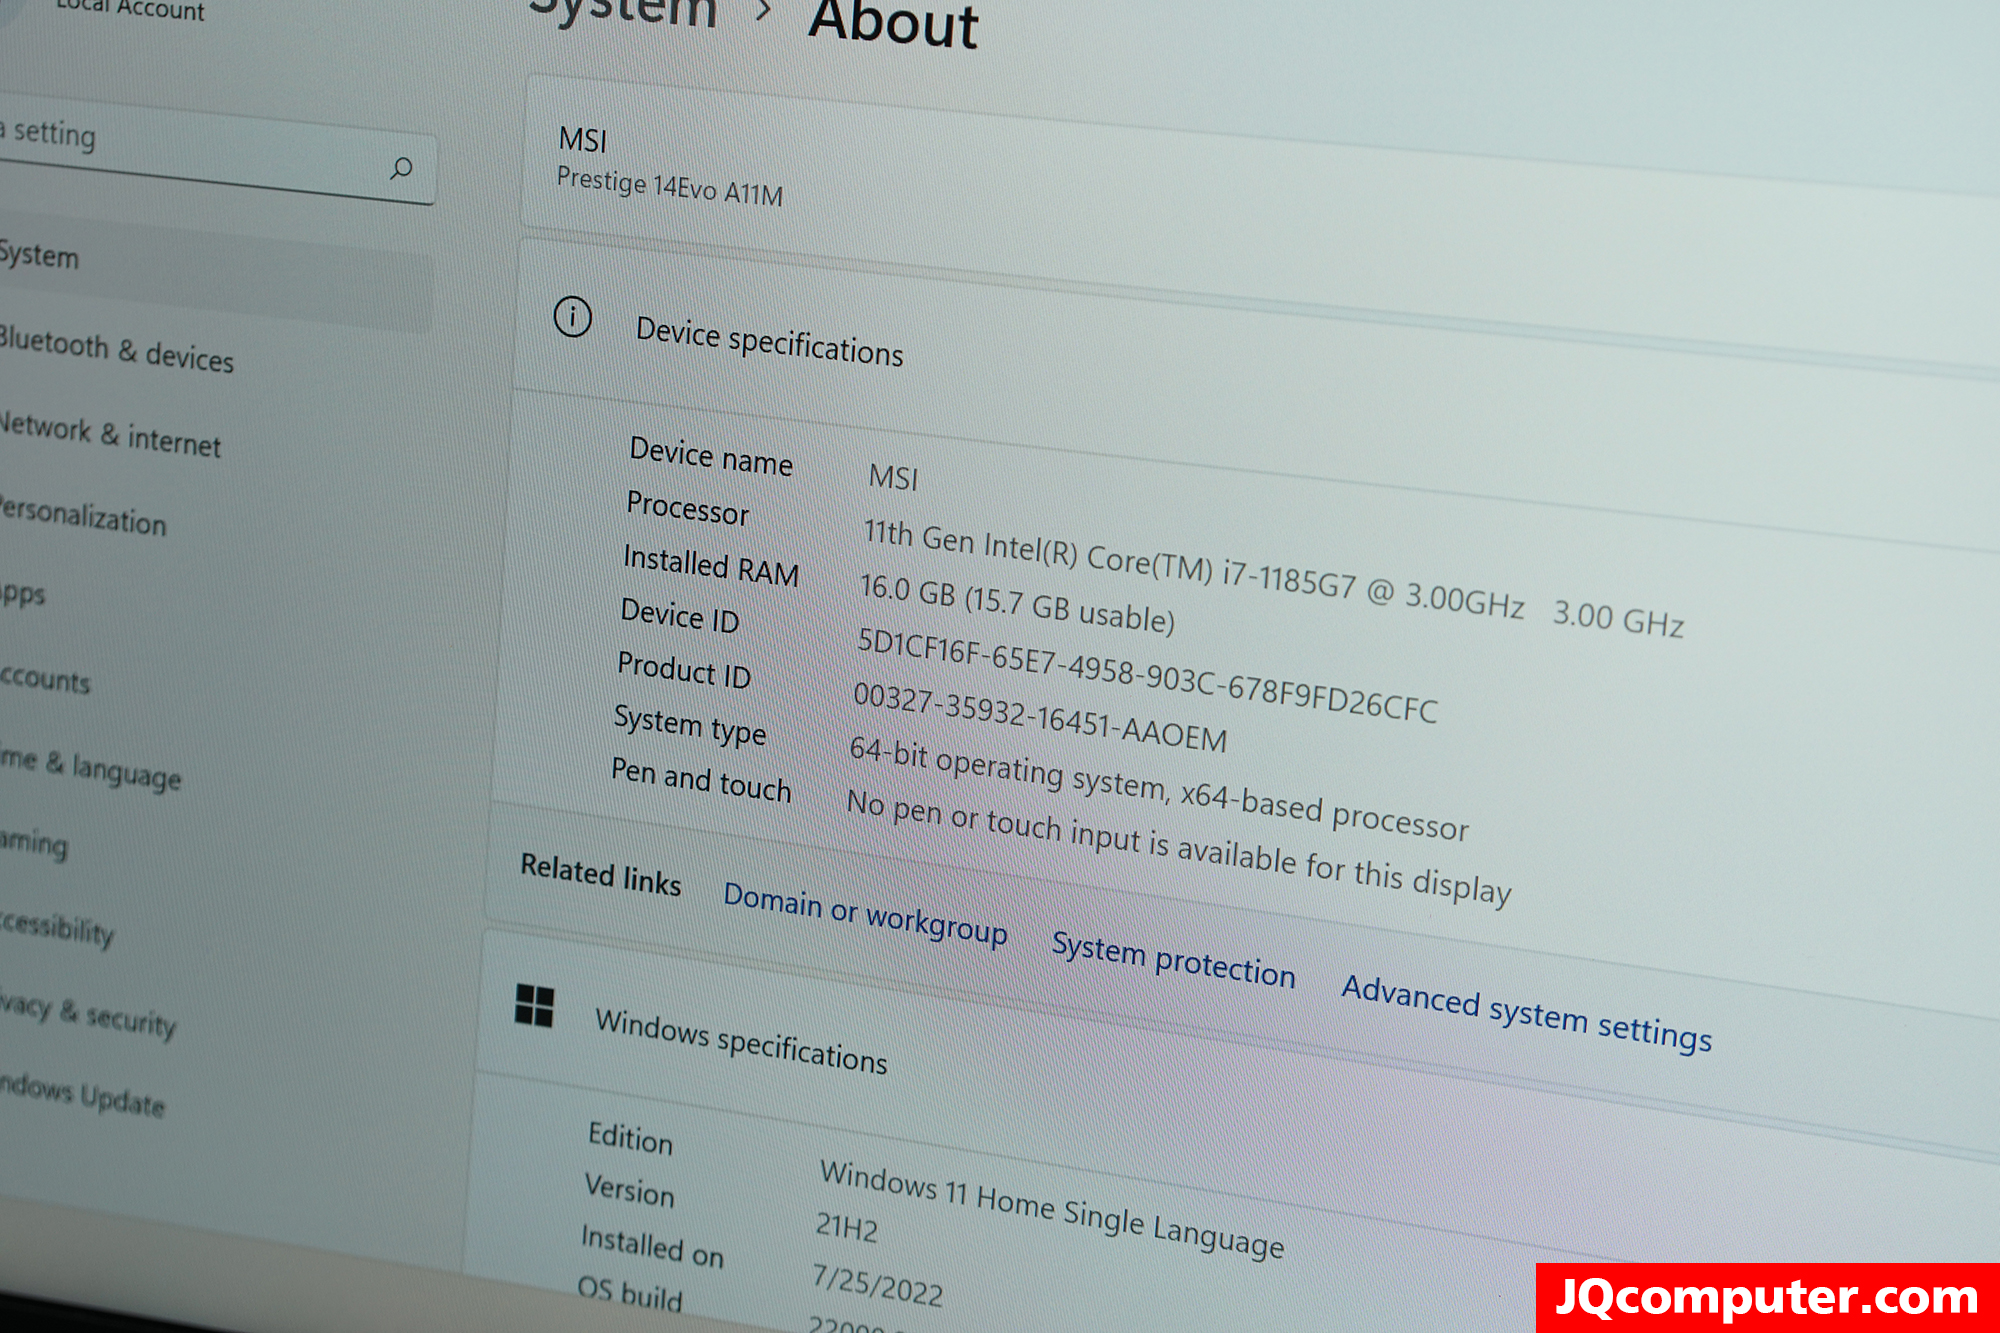The height and width of the screenshot is (1333, 2000).
Task: Select the Installed RAM value 16.0 GB
Action: (1017, 604)
